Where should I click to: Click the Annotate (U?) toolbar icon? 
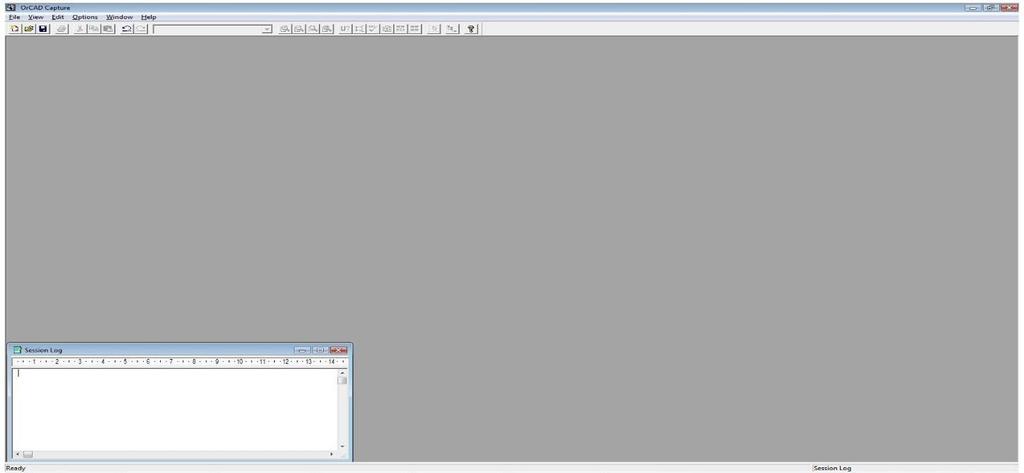click(x=345, y=29)
